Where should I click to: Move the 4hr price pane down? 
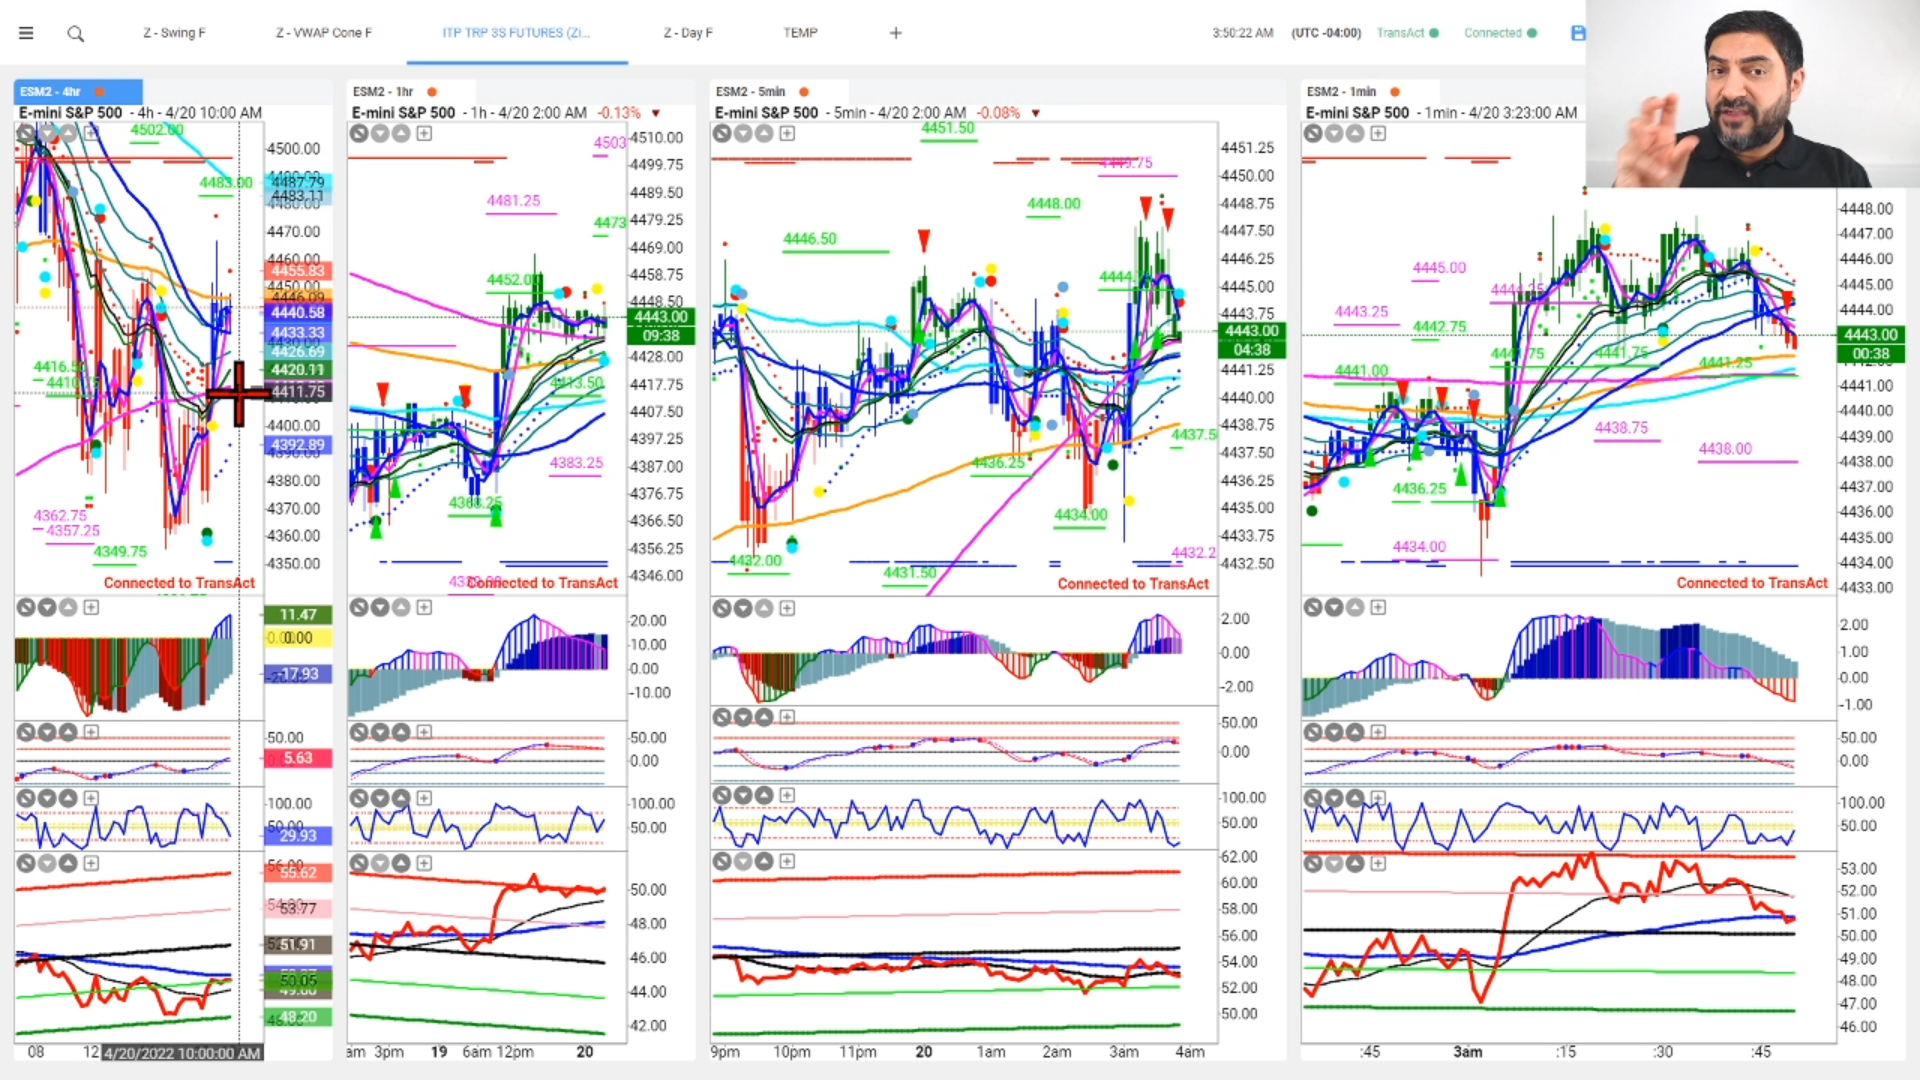47,132
